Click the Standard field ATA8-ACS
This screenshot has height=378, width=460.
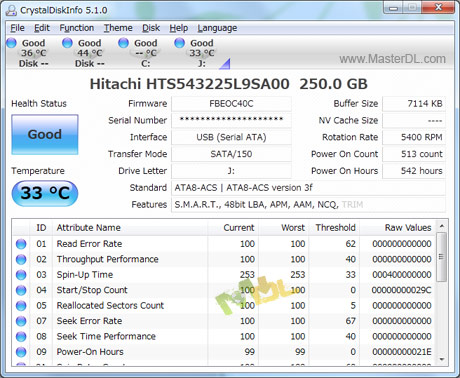coord(308,188)
